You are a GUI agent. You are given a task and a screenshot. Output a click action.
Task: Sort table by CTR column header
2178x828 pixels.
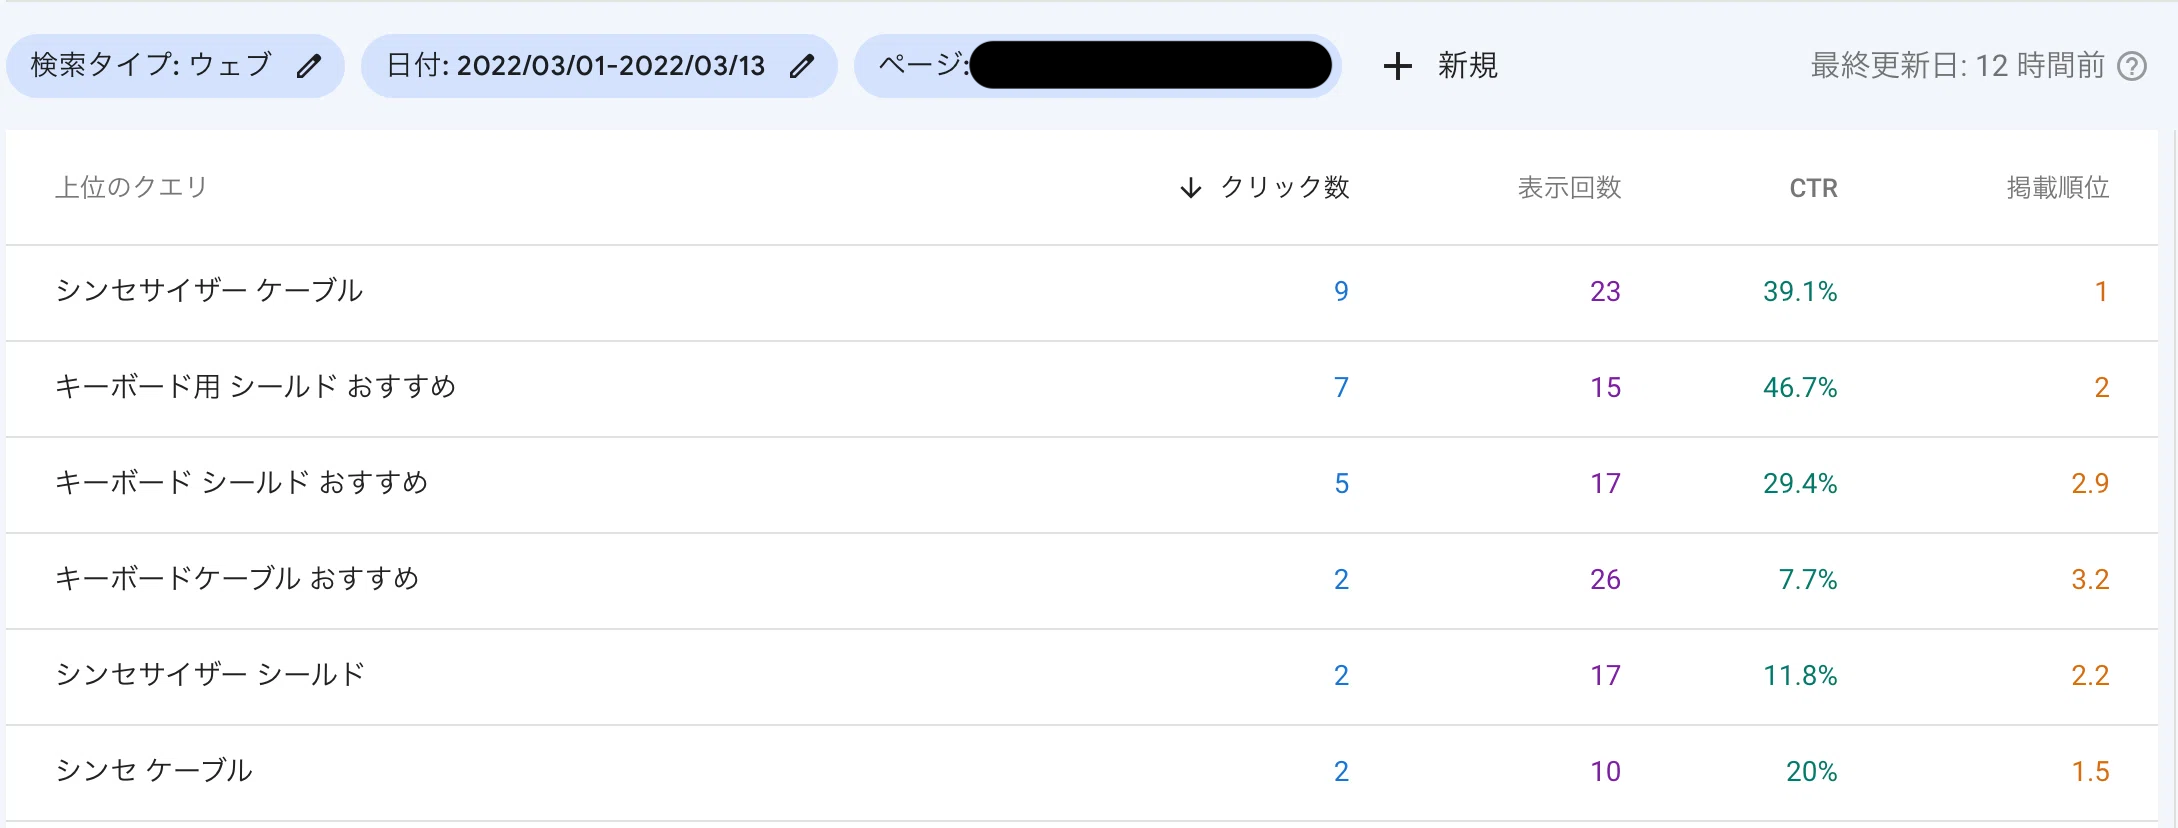pyautogui.click(x=1813, y=188)
